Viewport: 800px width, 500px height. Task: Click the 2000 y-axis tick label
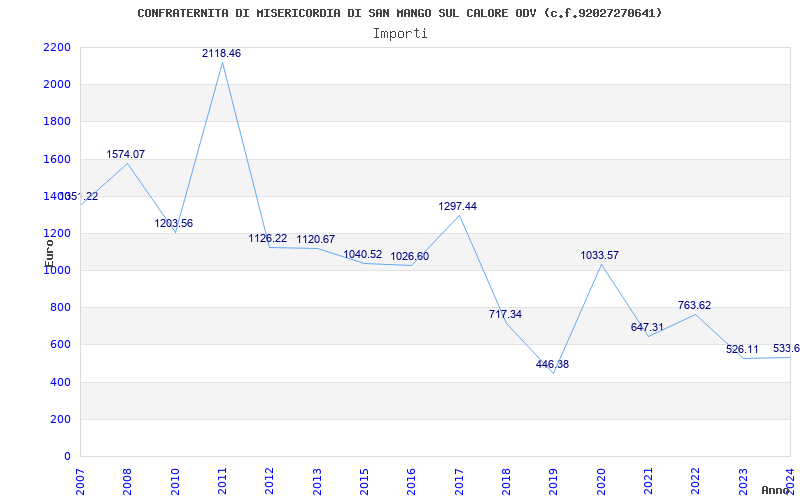click(57, 85)
